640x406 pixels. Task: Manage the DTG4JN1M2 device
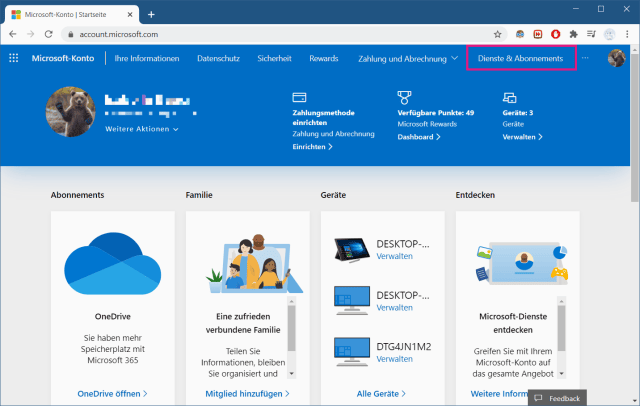394,359
